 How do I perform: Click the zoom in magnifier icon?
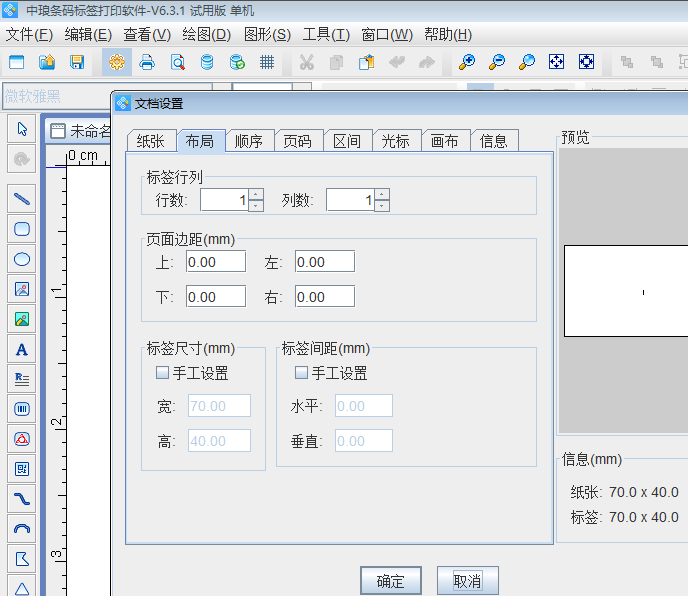[466, 62]
